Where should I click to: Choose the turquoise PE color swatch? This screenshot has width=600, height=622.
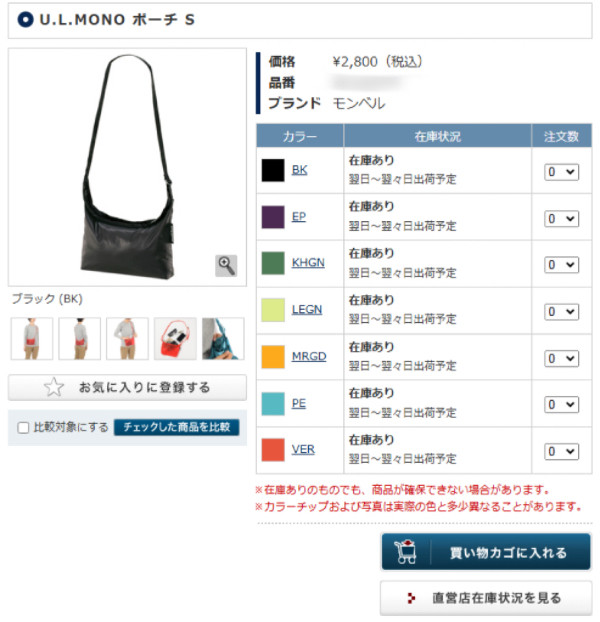(273, 403)
